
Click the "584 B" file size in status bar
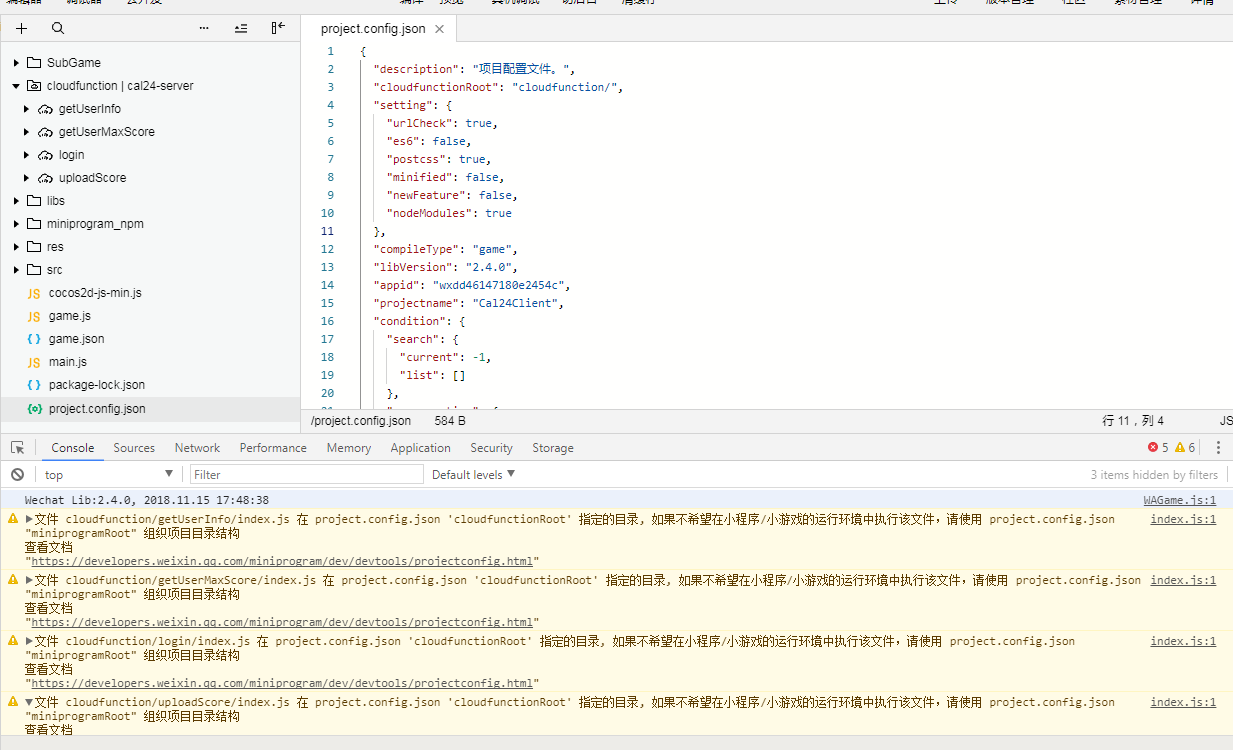coord(450,421)
